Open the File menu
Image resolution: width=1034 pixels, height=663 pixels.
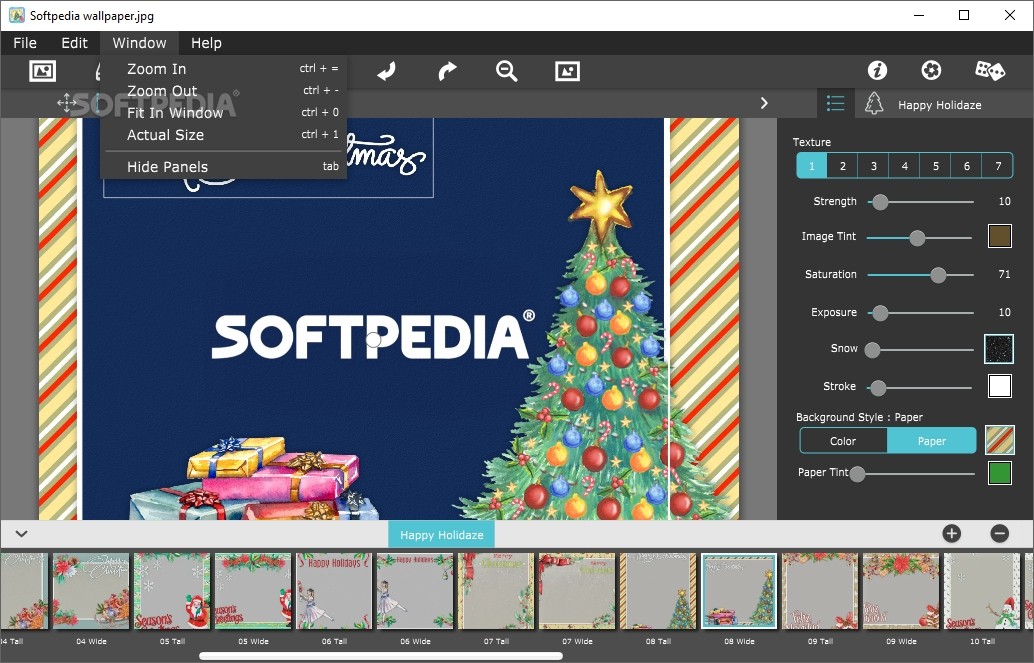coord(25,43)
